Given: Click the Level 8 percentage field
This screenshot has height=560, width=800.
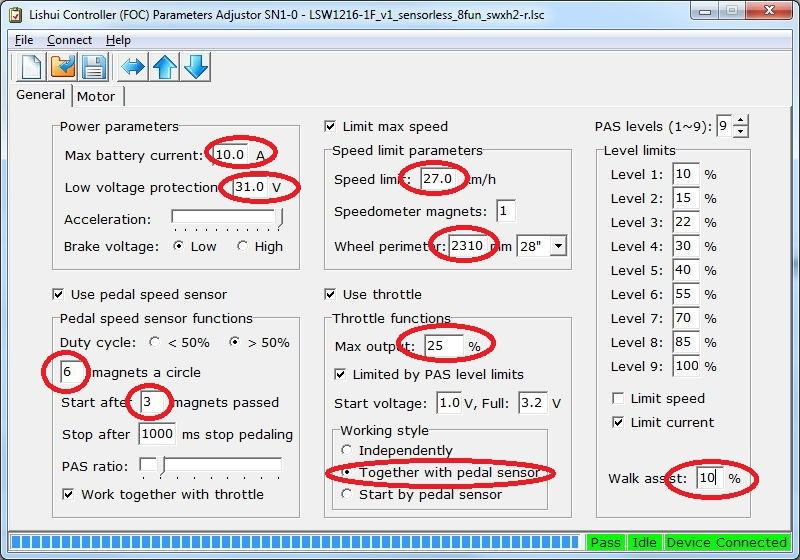Looking at the screenshot, I should pos(686,342).
